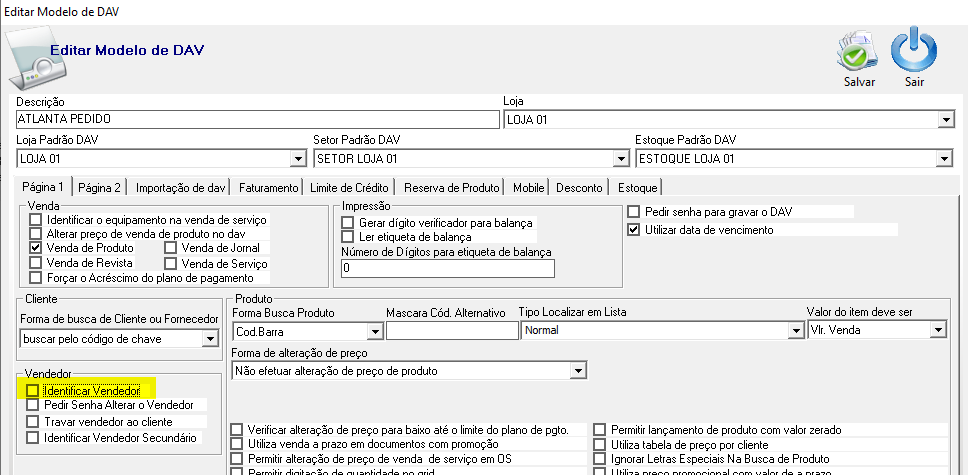The image size is (968, 475).
Task: Enable Permitir lançamento de produto com valor zerado
Action: click(600, 429)
